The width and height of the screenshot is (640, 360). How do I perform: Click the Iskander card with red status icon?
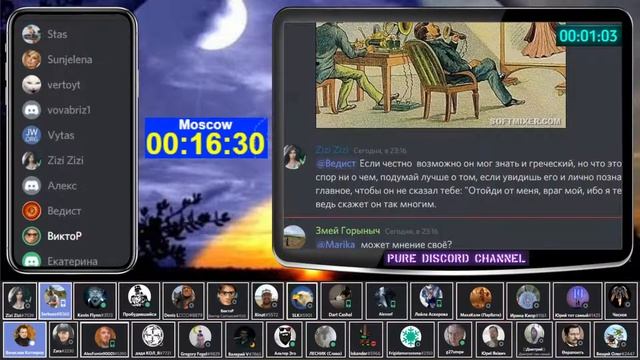[366, 340]
